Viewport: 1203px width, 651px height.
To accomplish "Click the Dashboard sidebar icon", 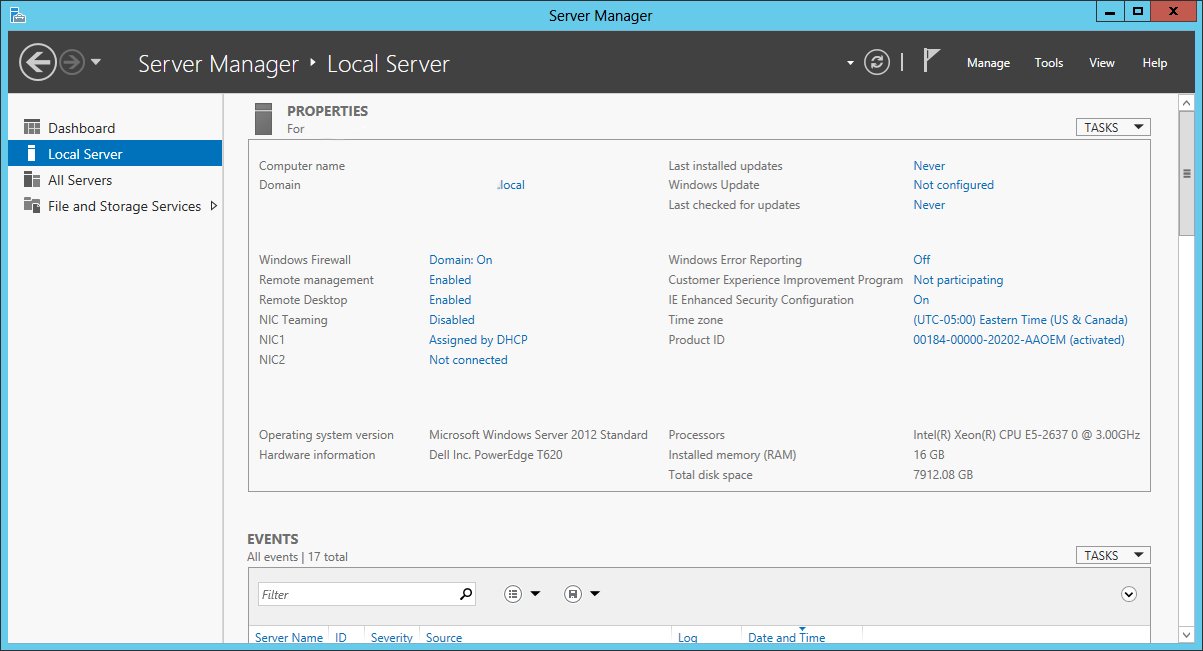I will click(32, 127).
